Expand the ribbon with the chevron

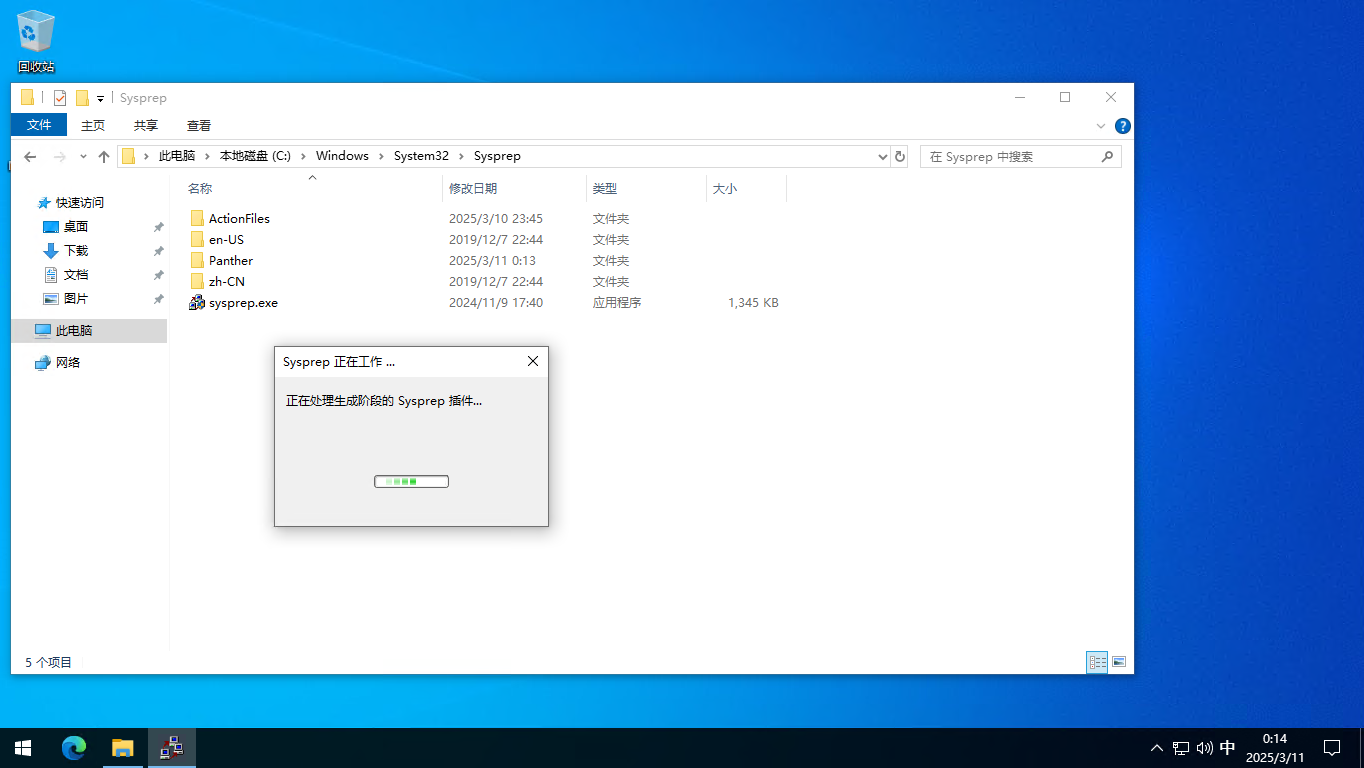tap(1101, 126)
